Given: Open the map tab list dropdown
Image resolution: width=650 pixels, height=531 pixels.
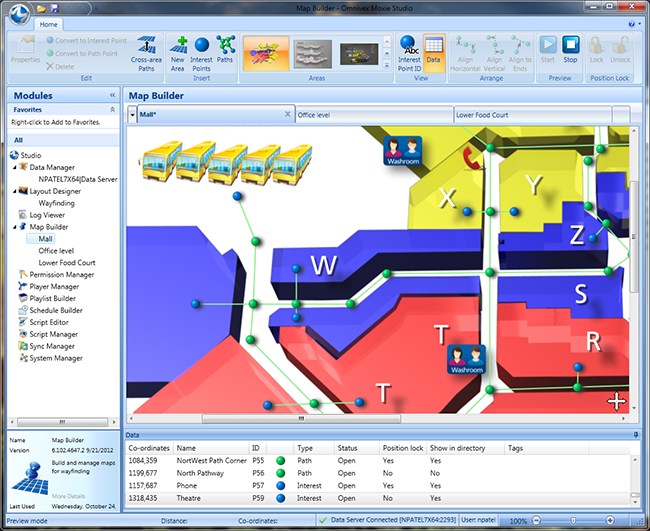Looking at the screenshot, I should pyautogui.click(x=132, y=115).
